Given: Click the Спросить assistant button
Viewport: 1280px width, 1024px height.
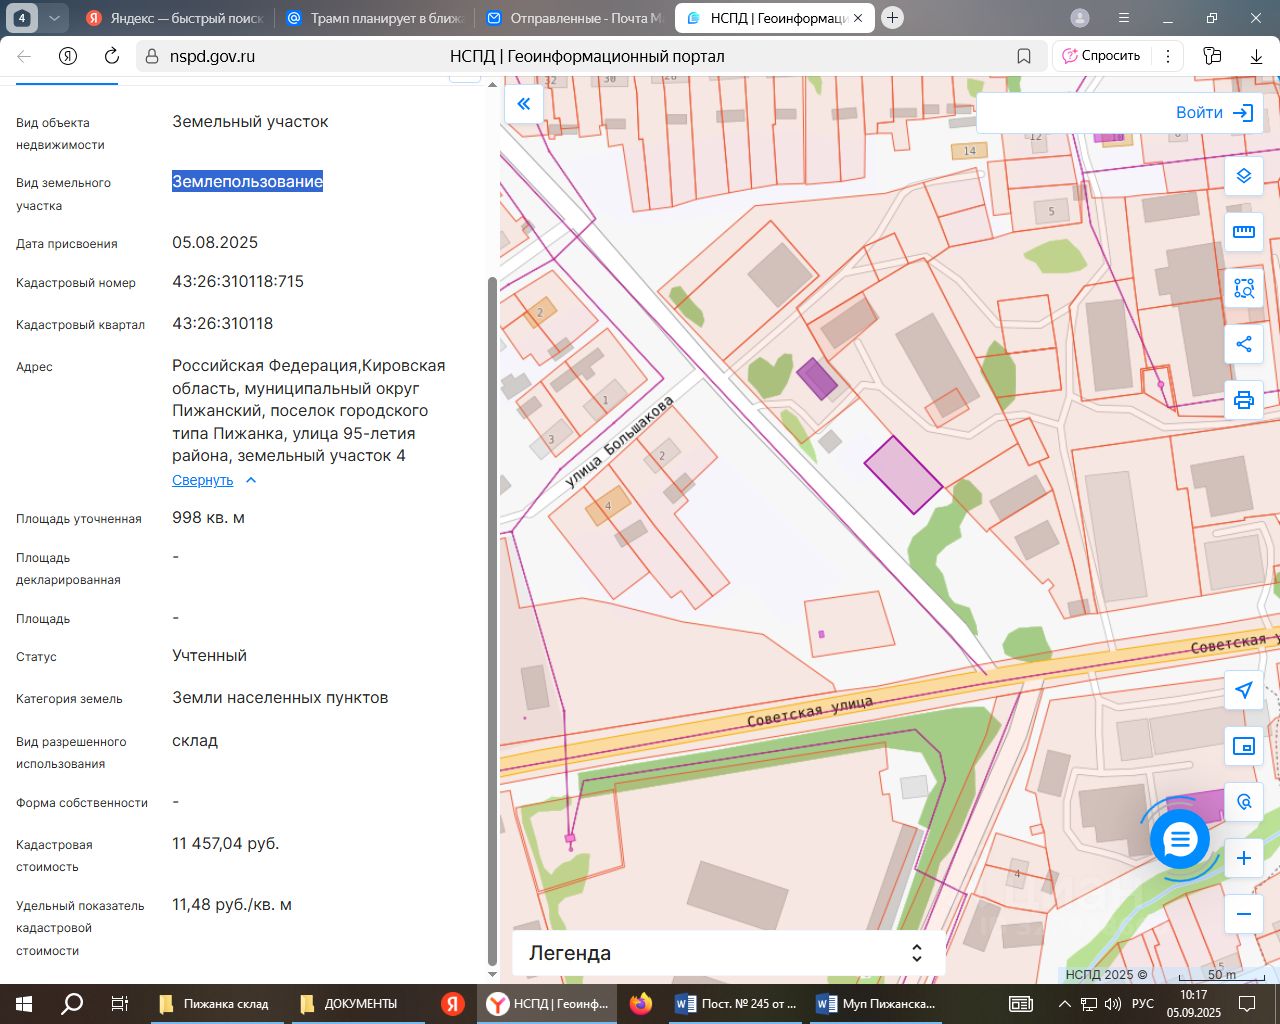Looking at the screenshot, I should [x=1101, y=56].
